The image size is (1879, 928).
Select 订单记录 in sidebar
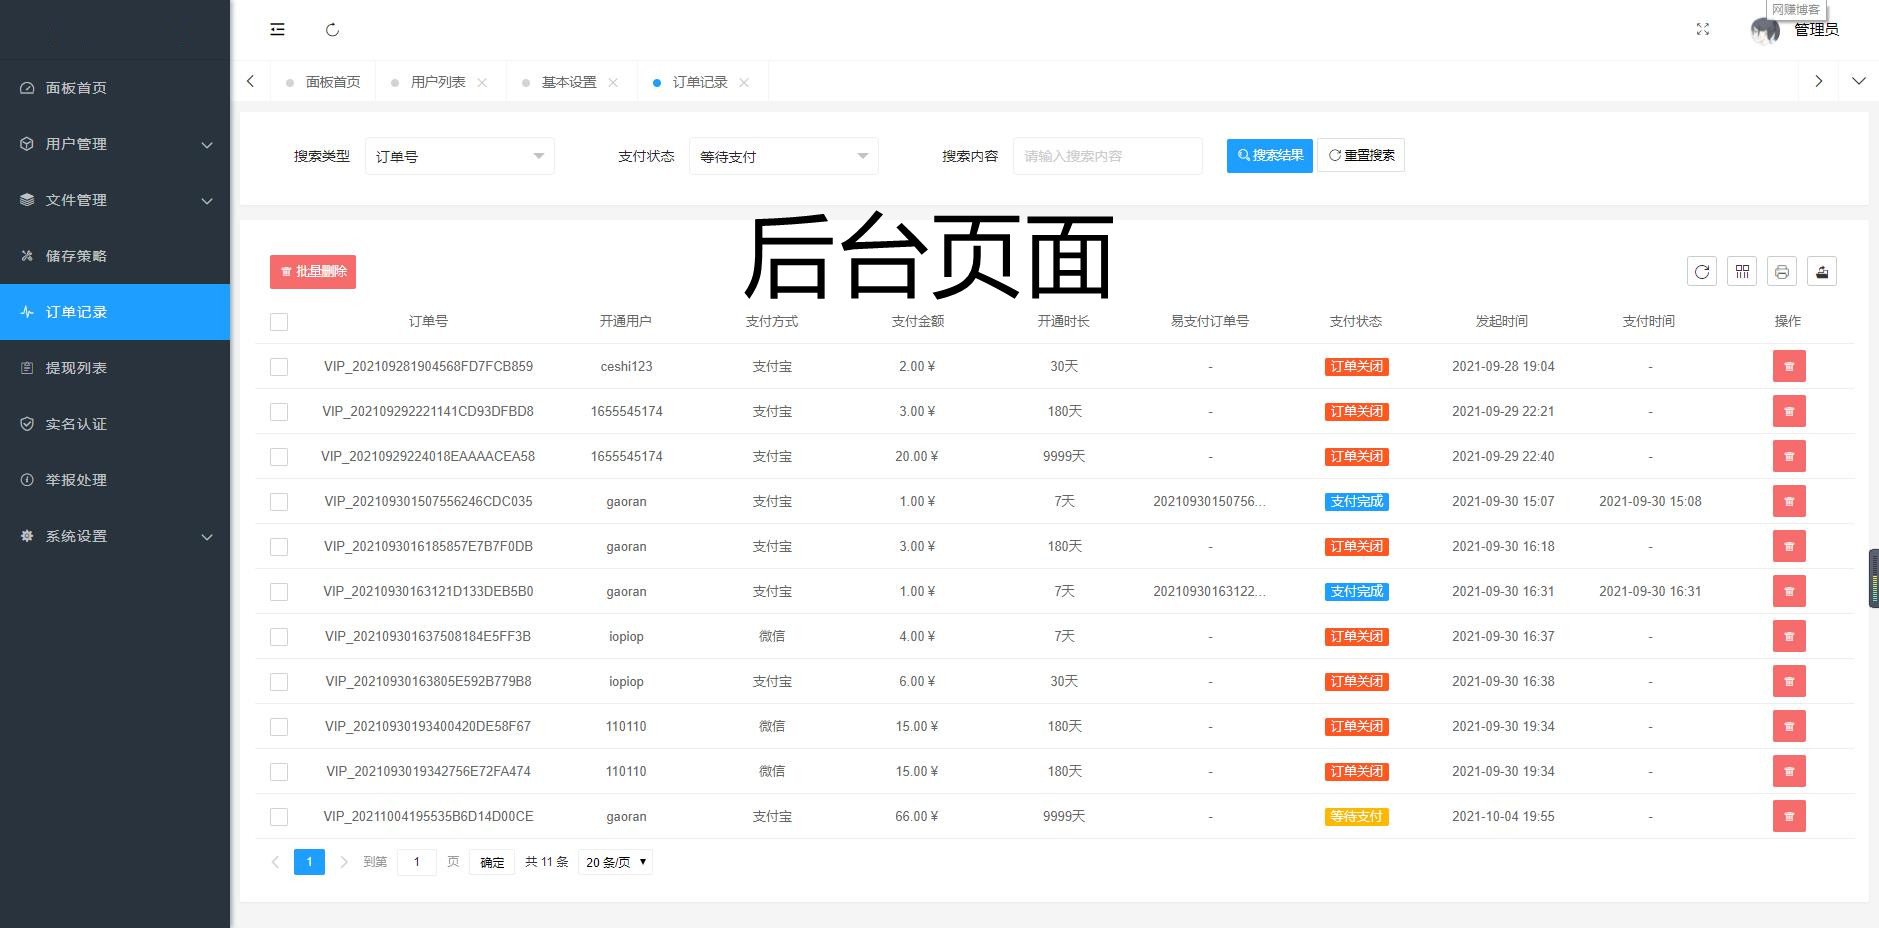115,312
